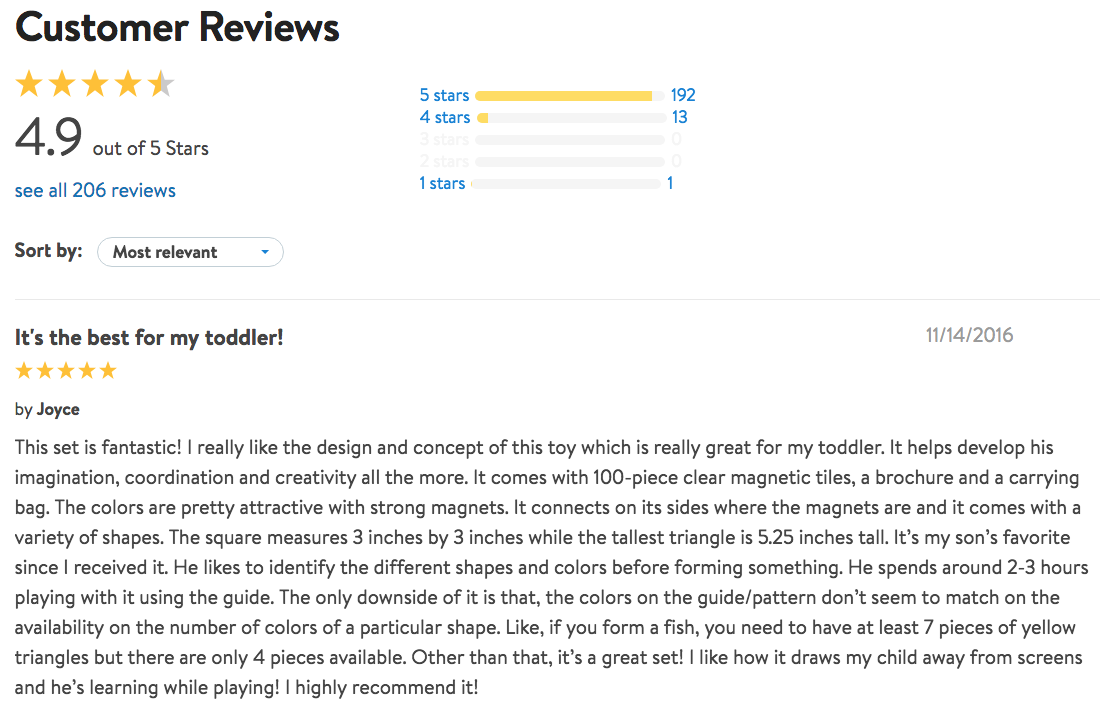
Task: Click the review's five-star rating
Action: (x=66, y=371)
